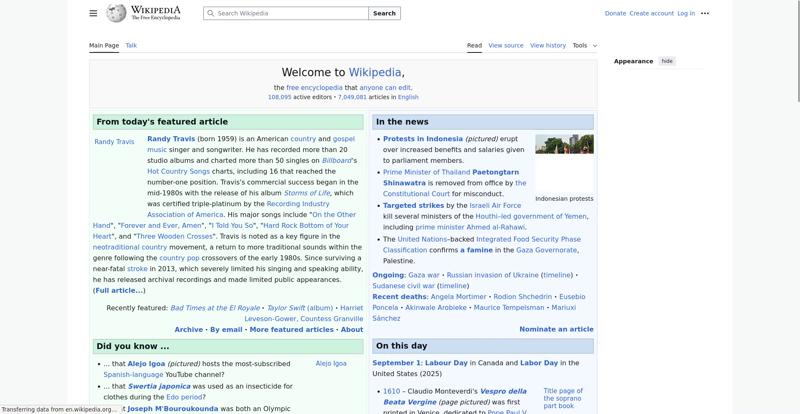The height and width of the screenshot is (414, 800).
Task: Open the Create account link
Action: tap(652, 13)
